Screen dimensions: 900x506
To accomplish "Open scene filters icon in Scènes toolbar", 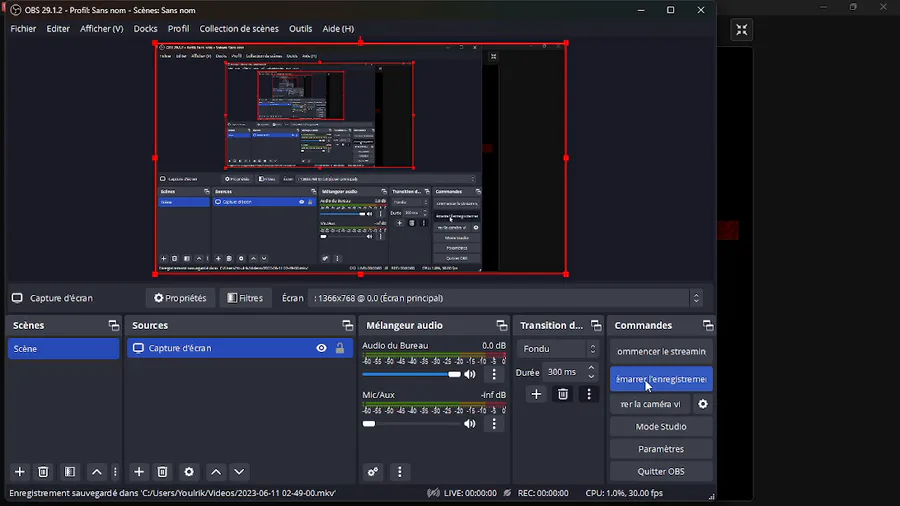I will (x=69, y=472).
